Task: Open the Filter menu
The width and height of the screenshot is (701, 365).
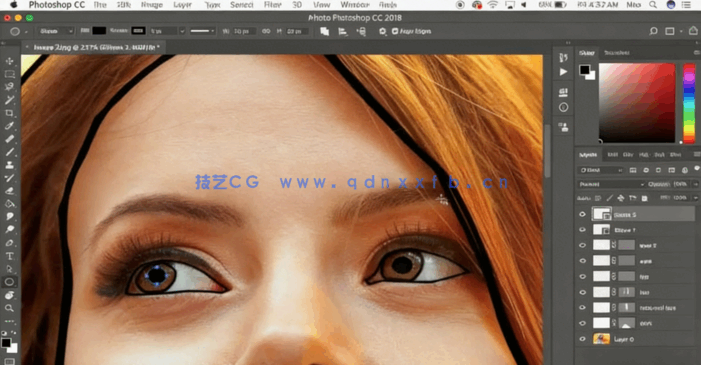Action: (x=272, y=5)
